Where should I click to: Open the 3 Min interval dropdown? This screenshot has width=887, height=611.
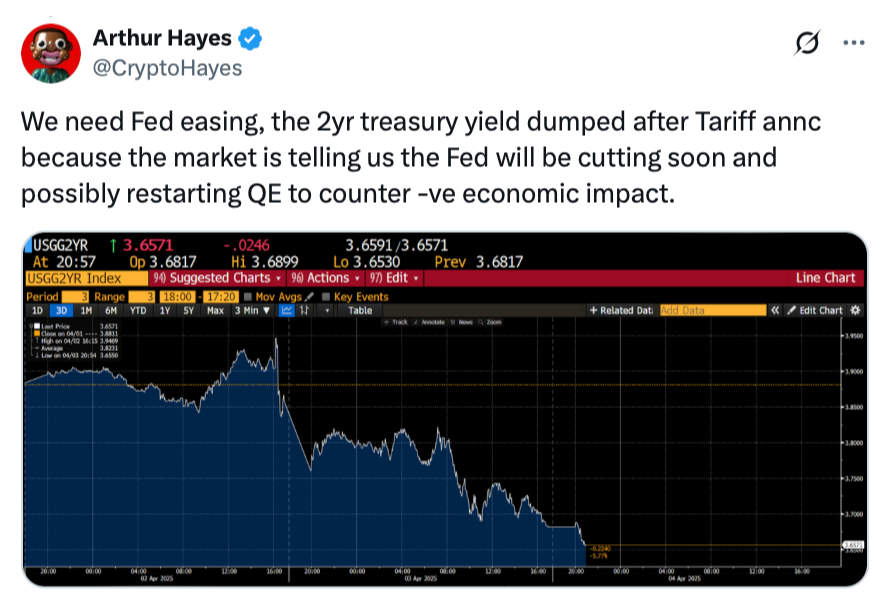252,310
